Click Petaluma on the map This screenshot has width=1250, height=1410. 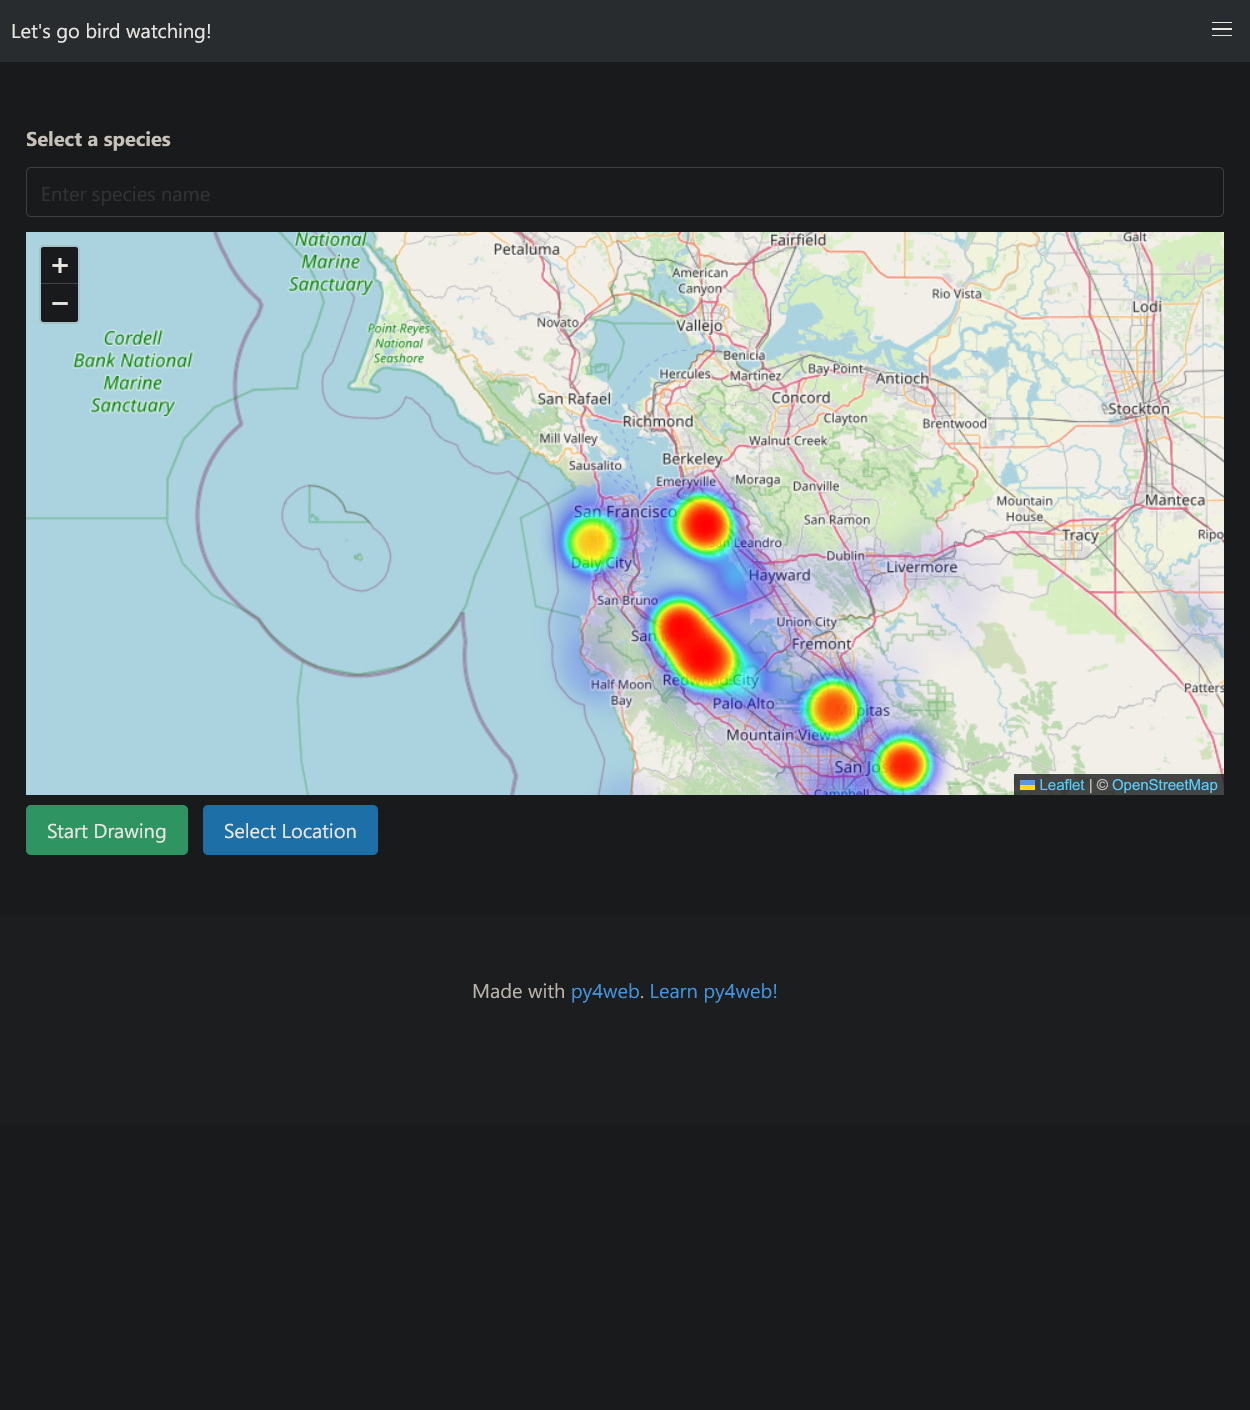526,249
